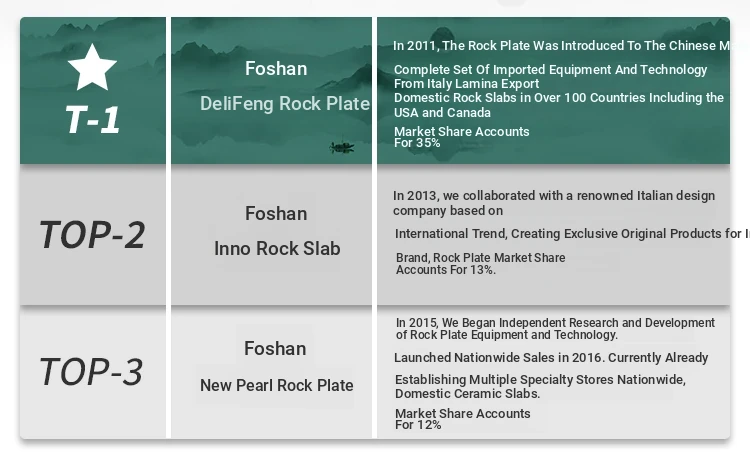Click the Inno Rock Slab name
This screenshot has width=750, height=460.
coord(277,249)
